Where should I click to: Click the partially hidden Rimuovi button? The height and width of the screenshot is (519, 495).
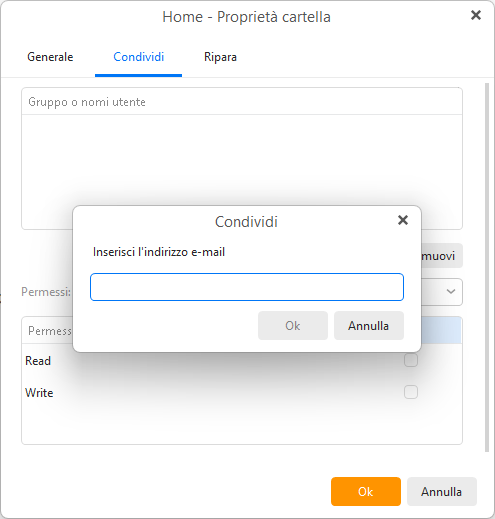tap(442, 256)
